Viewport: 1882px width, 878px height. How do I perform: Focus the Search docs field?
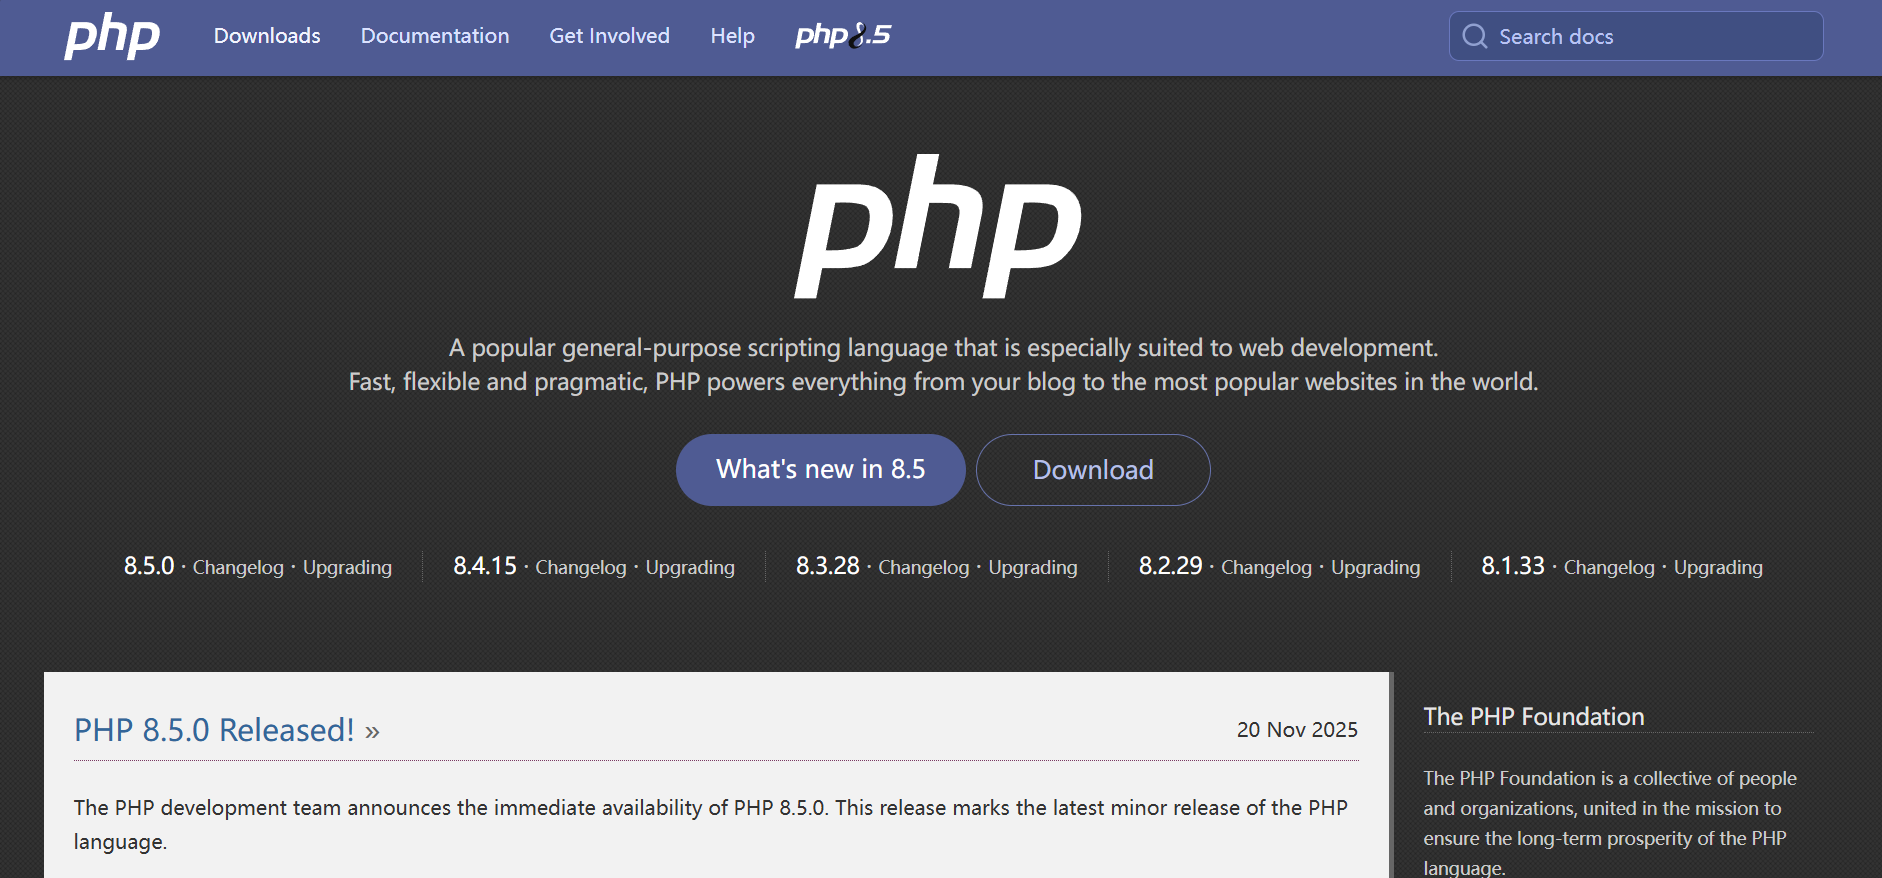pos(1636,36)
